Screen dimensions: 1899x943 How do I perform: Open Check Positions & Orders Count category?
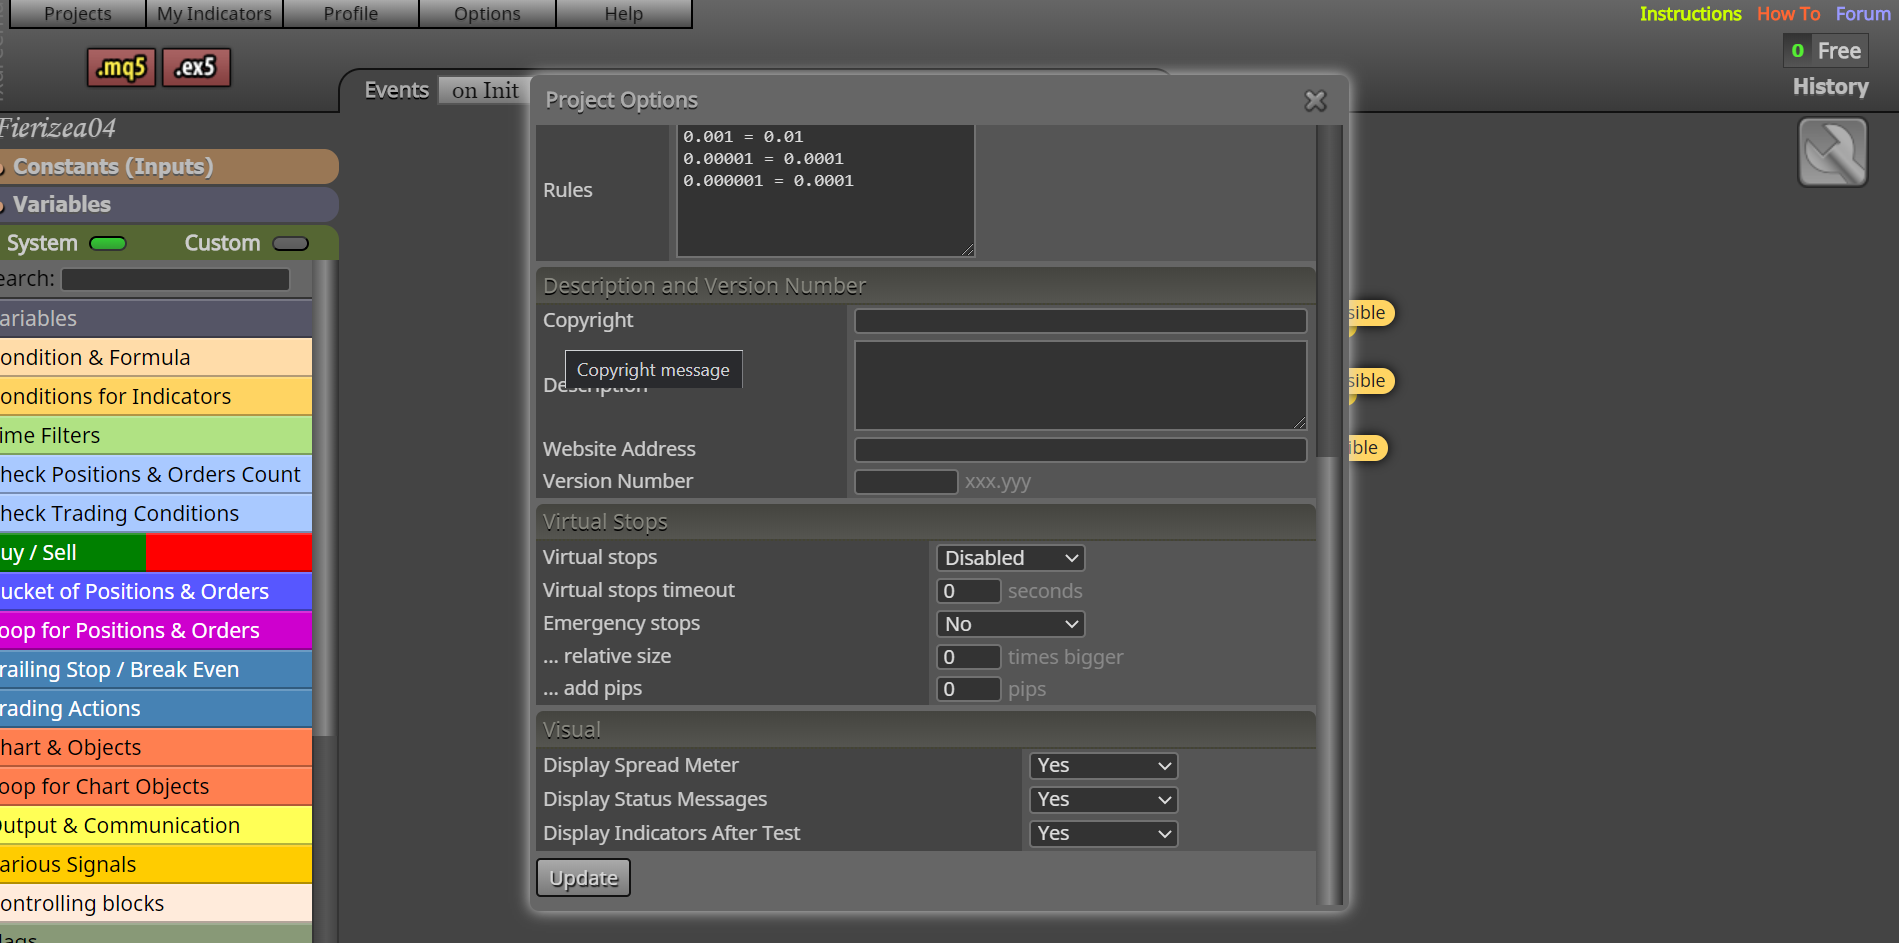(156, 475)
